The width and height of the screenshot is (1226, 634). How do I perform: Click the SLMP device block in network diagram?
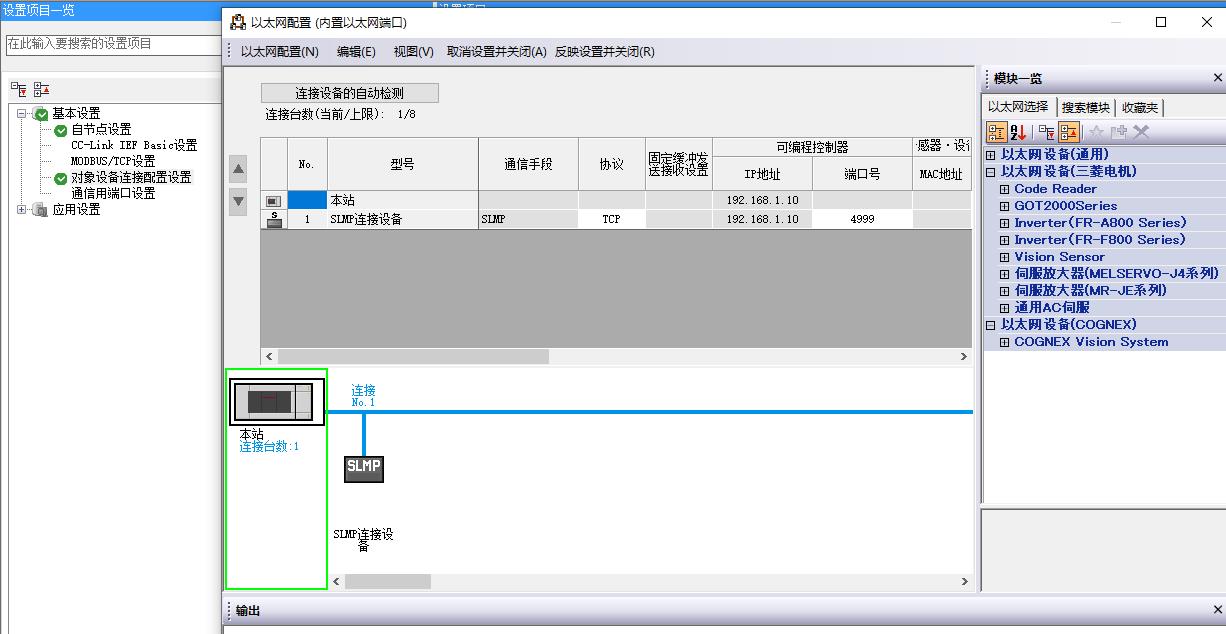point(363,467)
